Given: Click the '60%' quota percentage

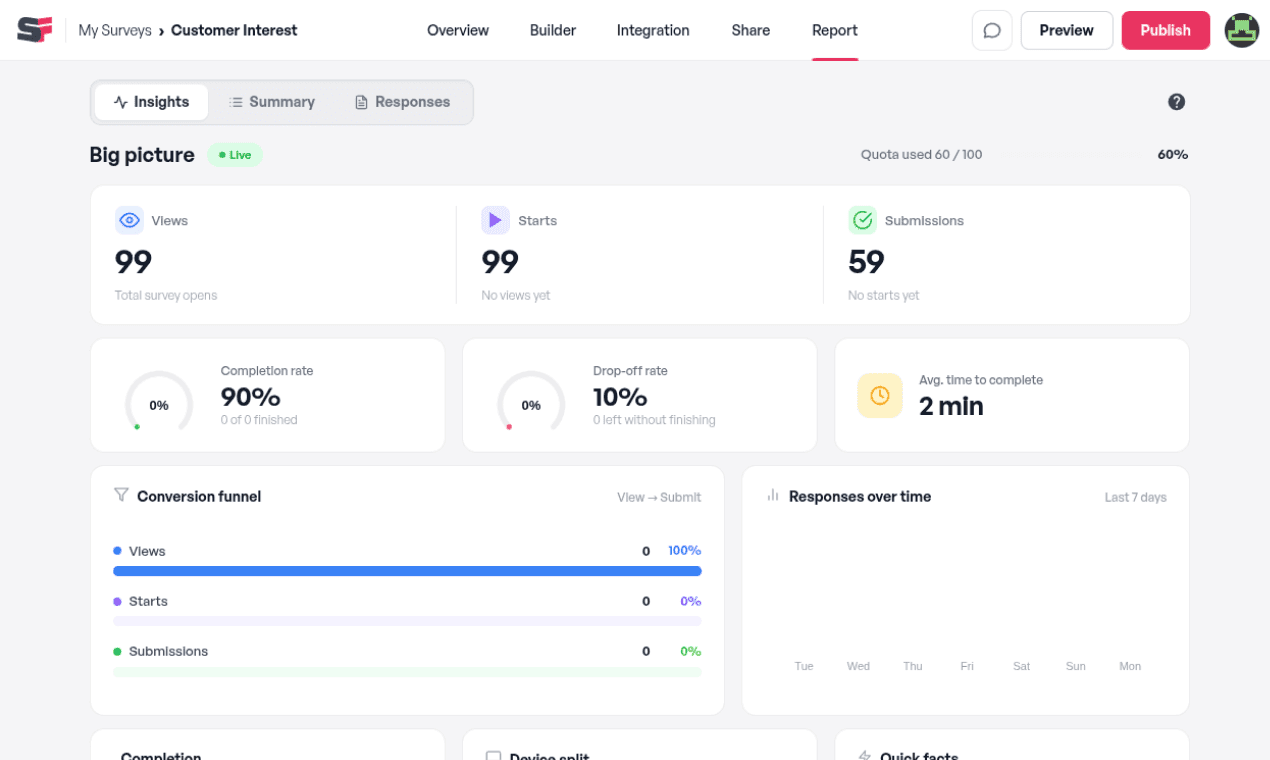Looking at the screenshot, I should [1173, 155].
